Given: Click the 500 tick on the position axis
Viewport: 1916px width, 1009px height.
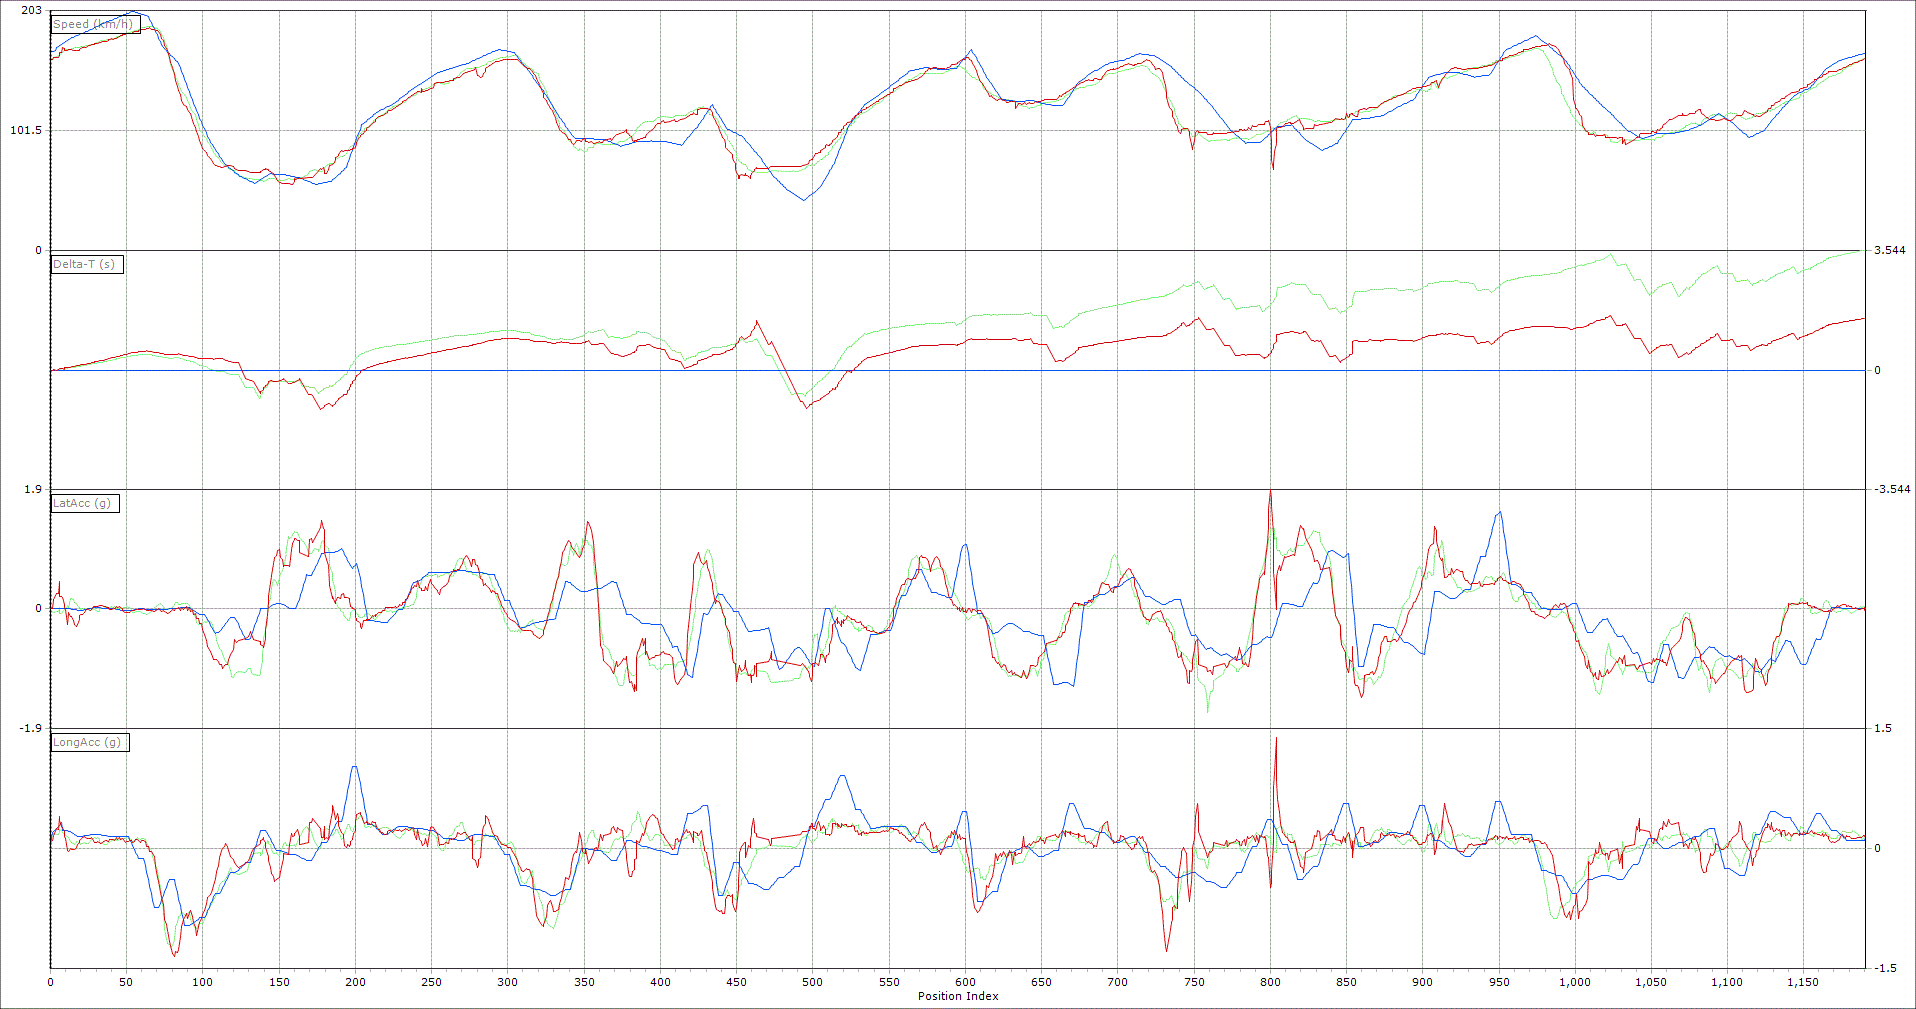Looking at the screenshot, I should click(812, 982).
